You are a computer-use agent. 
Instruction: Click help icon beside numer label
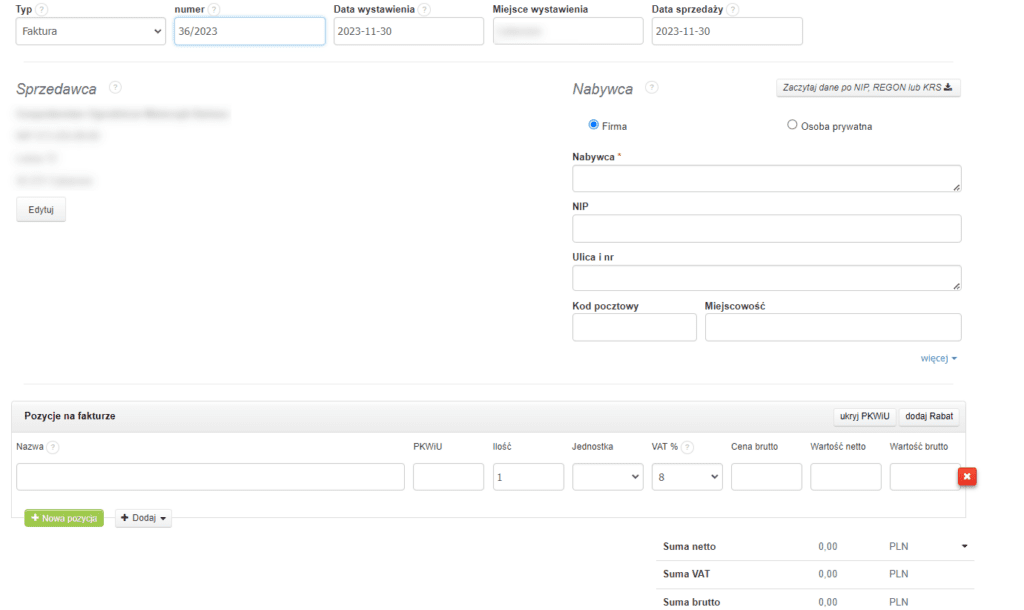[215, 9]
